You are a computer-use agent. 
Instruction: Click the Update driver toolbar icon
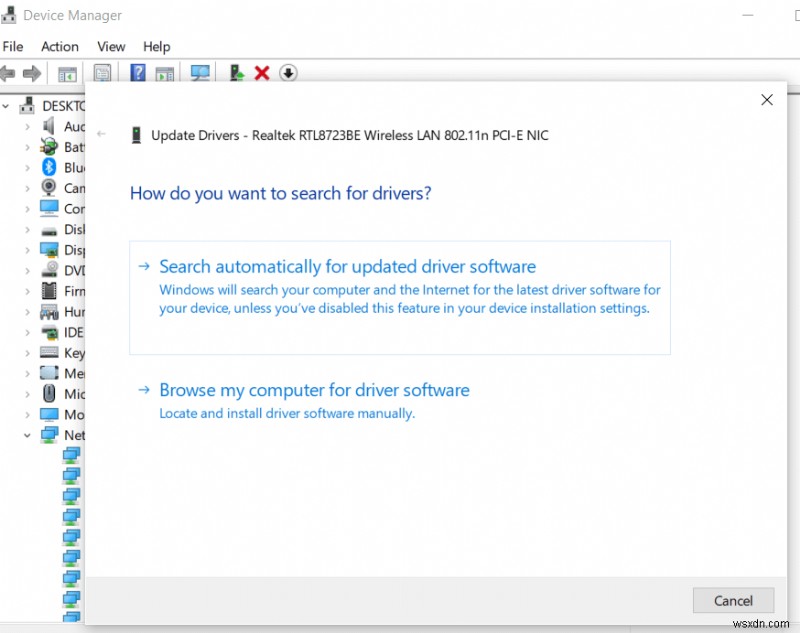tap(235, 72)
